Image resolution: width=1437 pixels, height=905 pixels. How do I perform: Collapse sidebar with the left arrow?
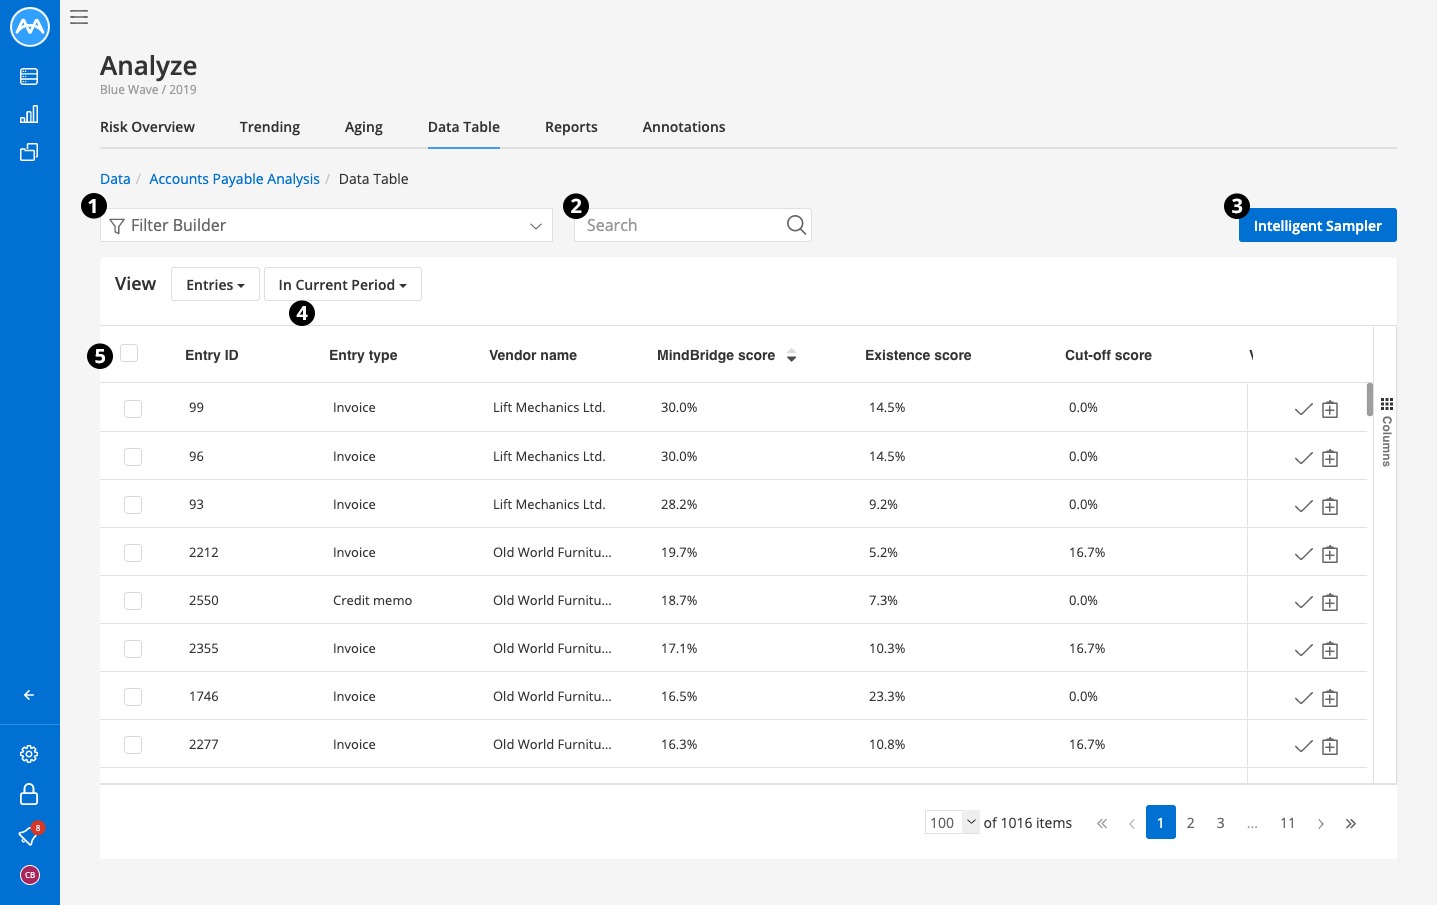[x=29, y=695]
